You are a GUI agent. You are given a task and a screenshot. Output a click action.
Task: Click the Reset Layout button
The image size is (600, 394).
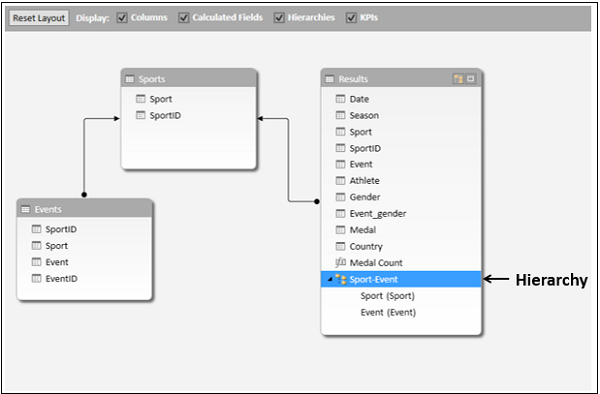(x=39, y=18)
